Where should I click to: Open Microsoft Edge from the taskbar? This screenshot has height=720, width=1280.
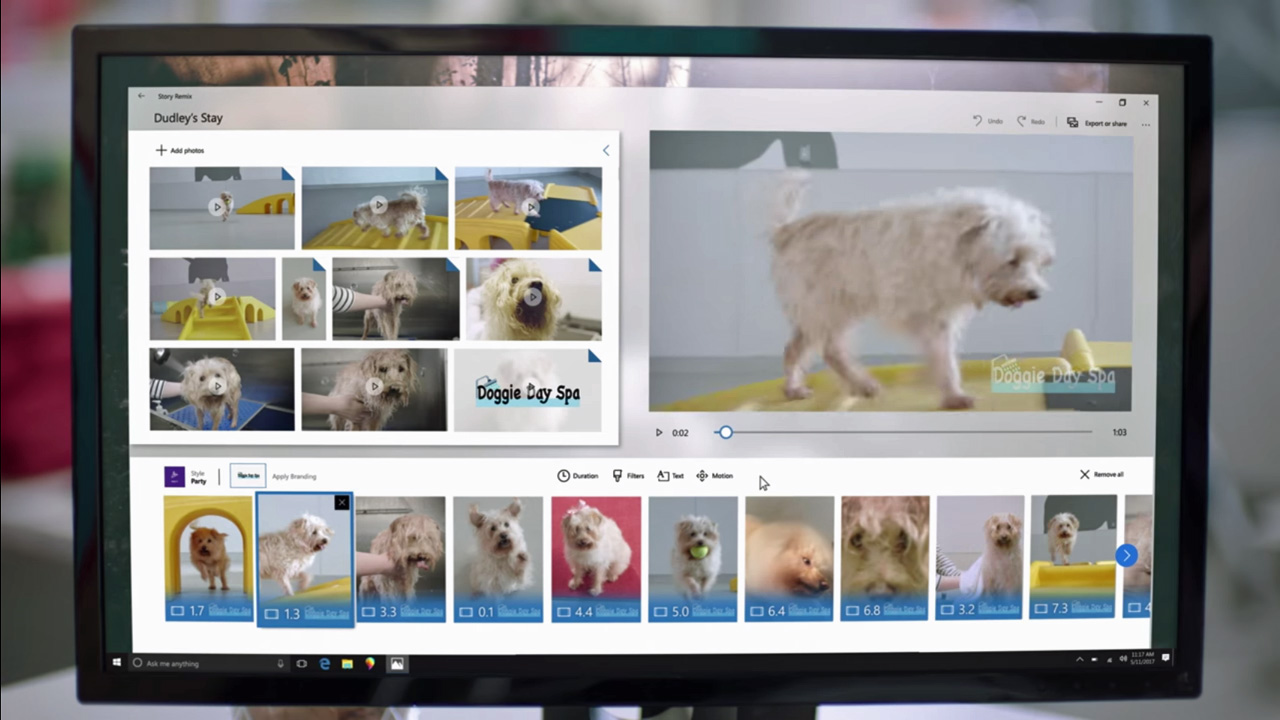point(324,663)
